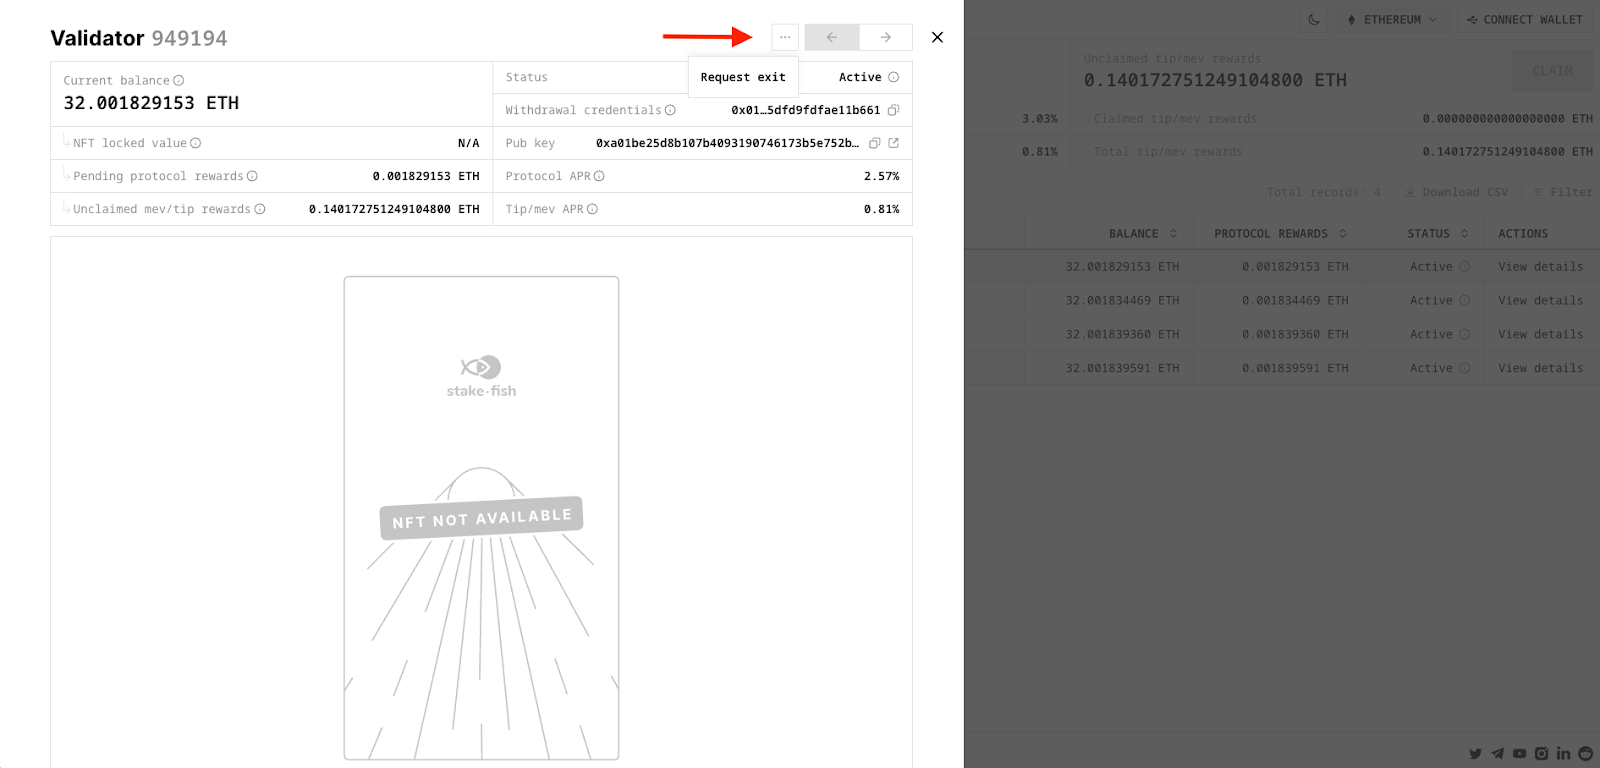Click the Tip/mev APR info icon
The height and width of the screenshot is (768, 1600).
click(x=592, y=209)
